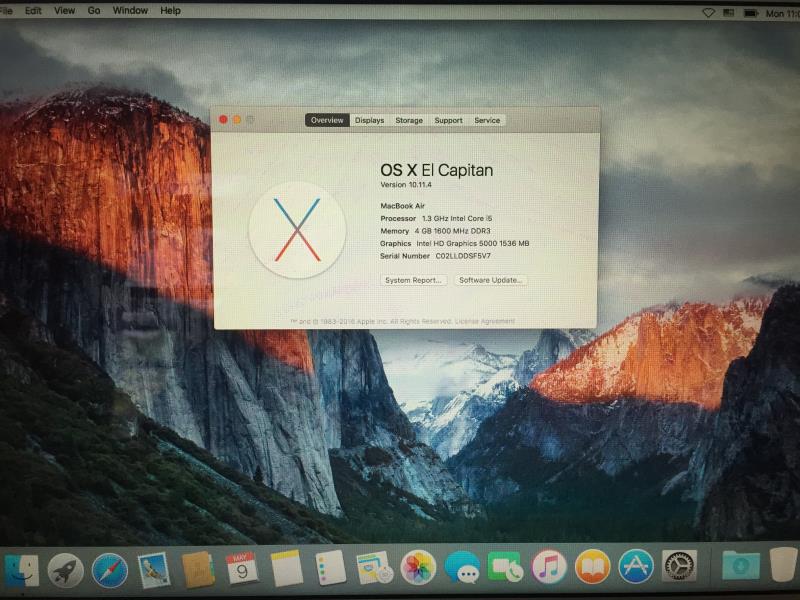Image resolution: width=800 pixels, height=600 pixels.
Task: Switch to the Service tab
Action: tap(487, 120)
